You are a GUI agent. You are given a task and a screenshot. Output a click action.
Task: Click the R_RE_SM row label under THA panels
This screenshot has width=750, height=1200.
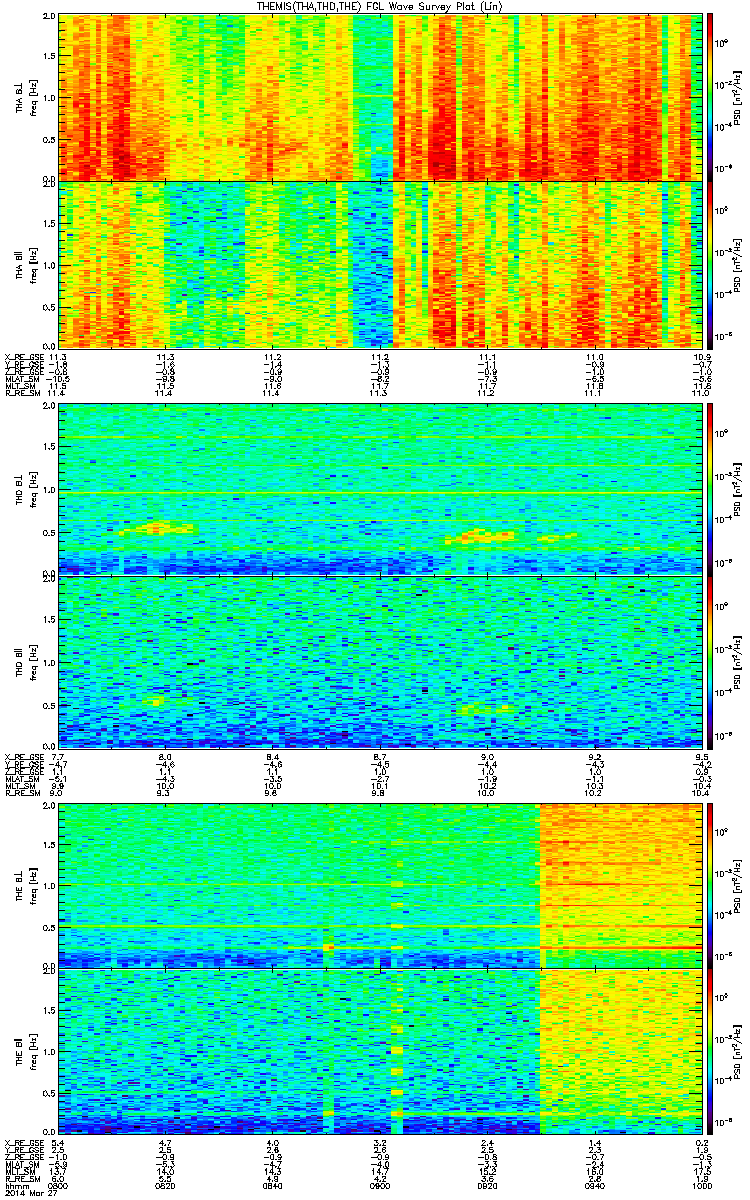pyautogui.click(x=21, y=394)
